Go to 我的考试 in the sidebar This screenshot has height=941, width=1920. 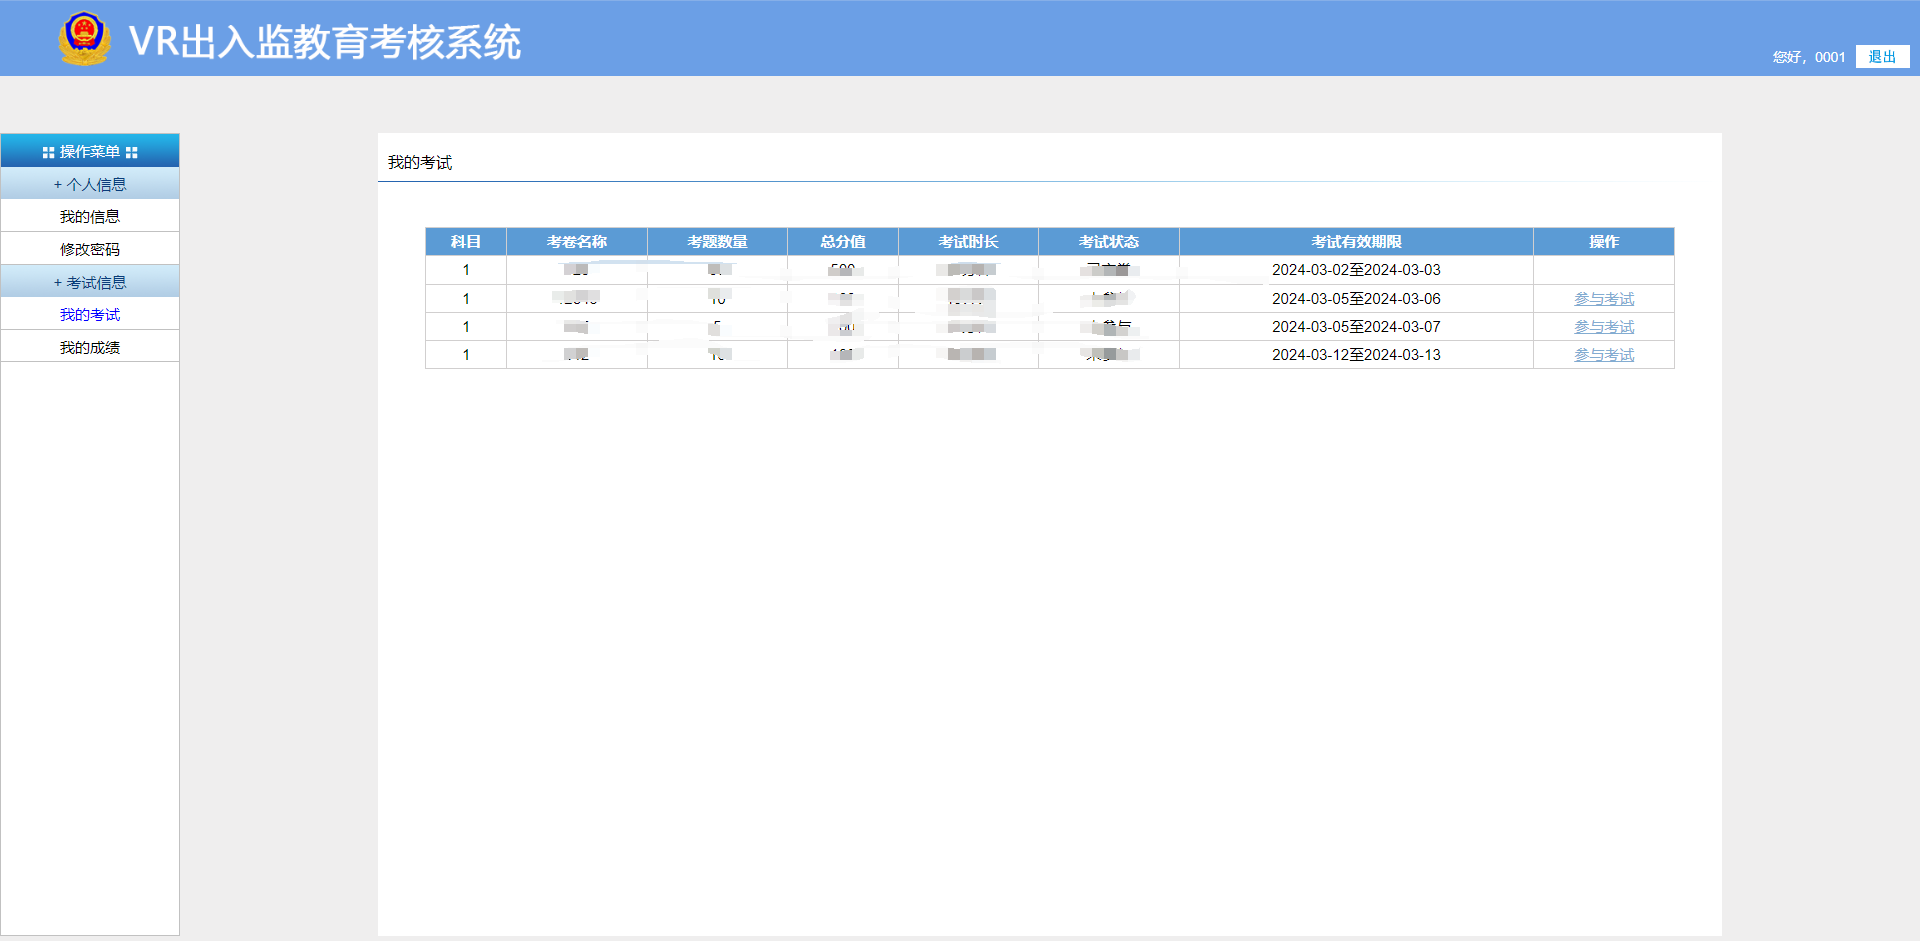(x=90, y=314)
